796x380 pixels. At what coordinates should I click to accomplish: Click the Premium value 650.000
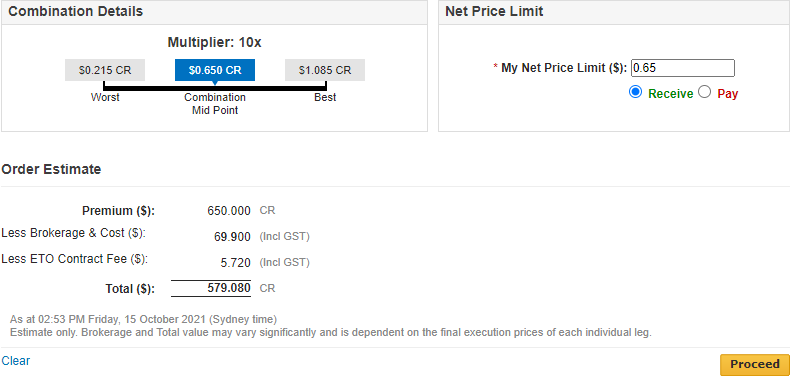229,211
